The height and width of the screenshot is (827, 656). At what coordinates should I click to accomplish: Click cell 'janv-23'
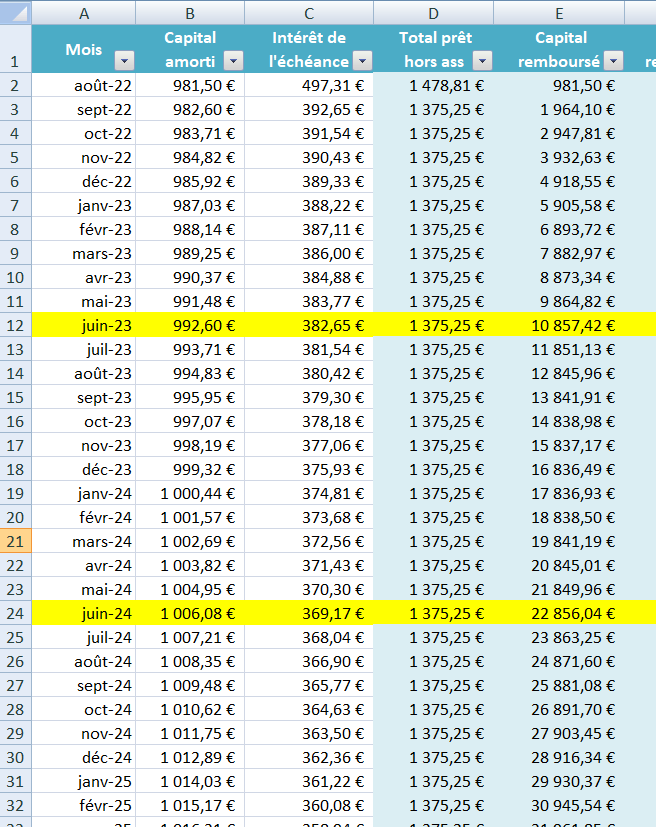coord(84,206)
